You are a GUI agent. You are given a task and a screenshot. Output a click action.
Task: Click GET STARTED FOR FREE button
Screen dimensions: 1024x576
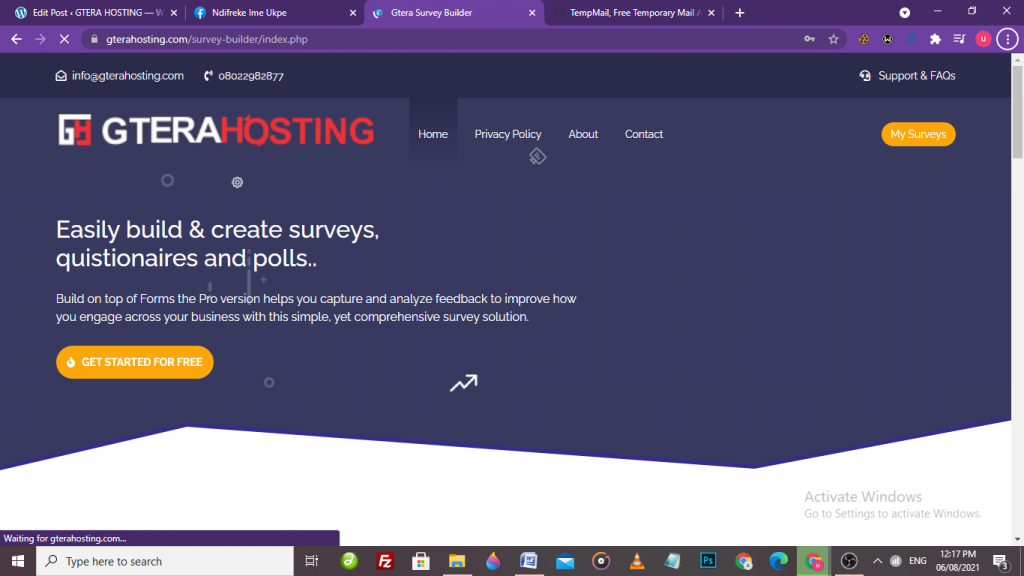click(x=135, y=362)
